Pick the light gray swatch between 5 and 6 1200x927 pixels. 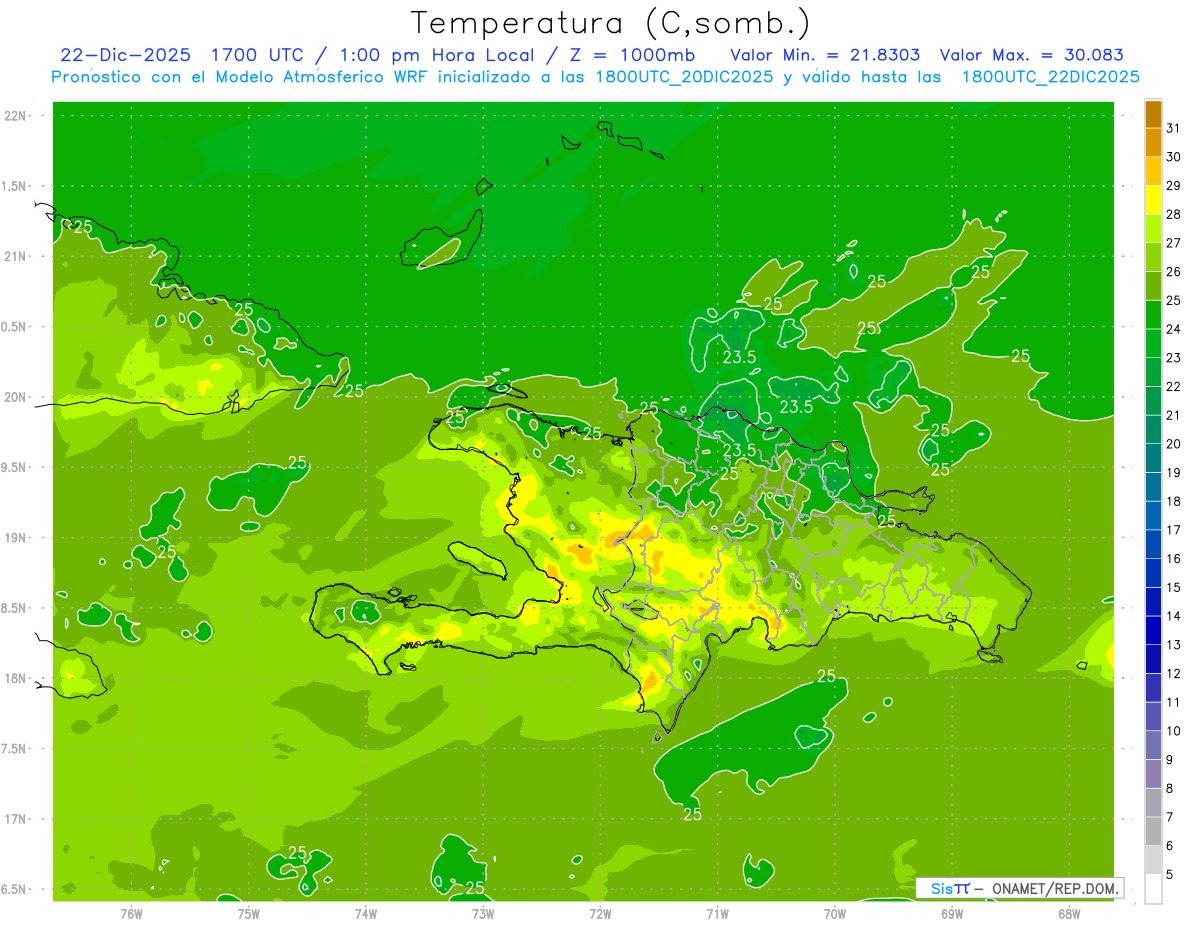[x=1153, y=860]
